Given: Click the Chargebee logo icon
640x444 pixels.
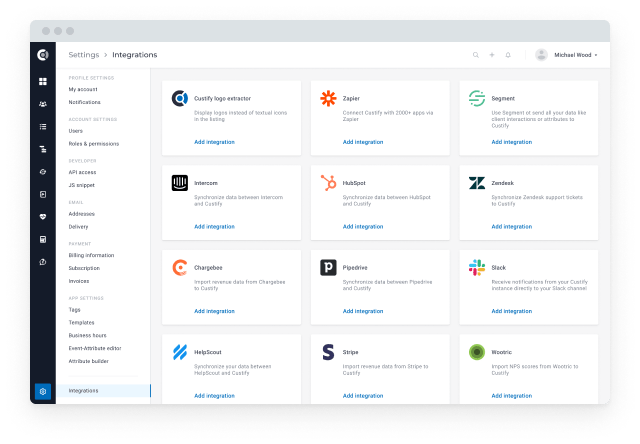Looking at the screenshot, I should 180,268.
